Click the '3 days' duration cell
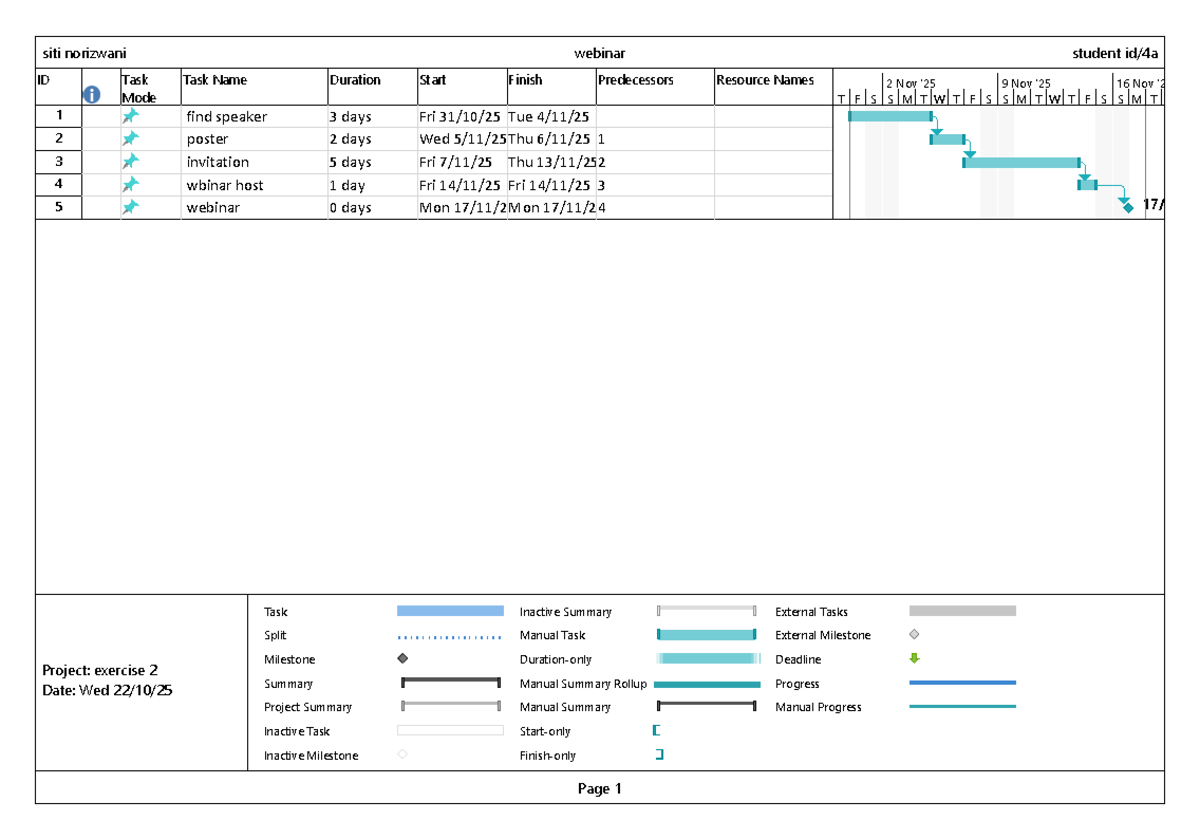The image size is (1200, 839). [x=373, y=117]
